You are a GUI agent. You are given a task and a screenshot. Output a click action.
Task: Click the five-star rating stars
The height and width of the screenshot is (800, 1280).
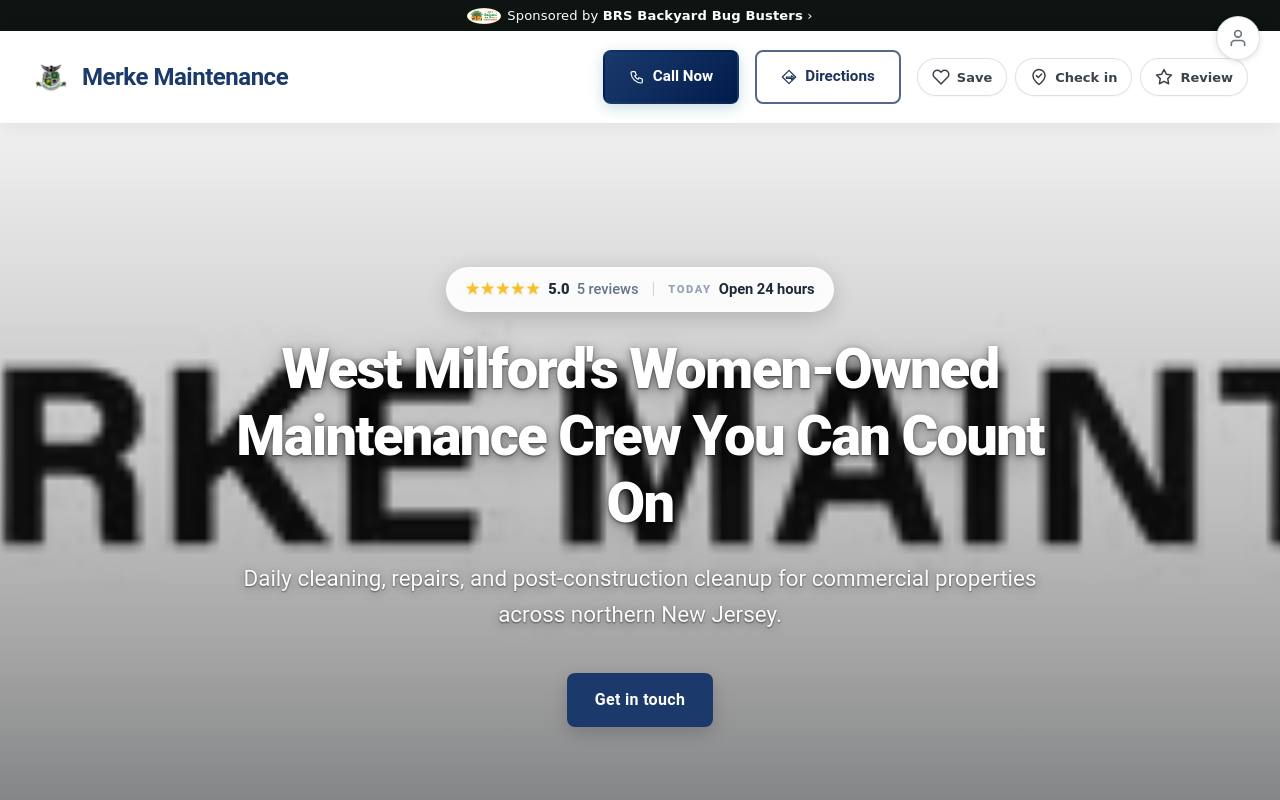pos(503,289)
